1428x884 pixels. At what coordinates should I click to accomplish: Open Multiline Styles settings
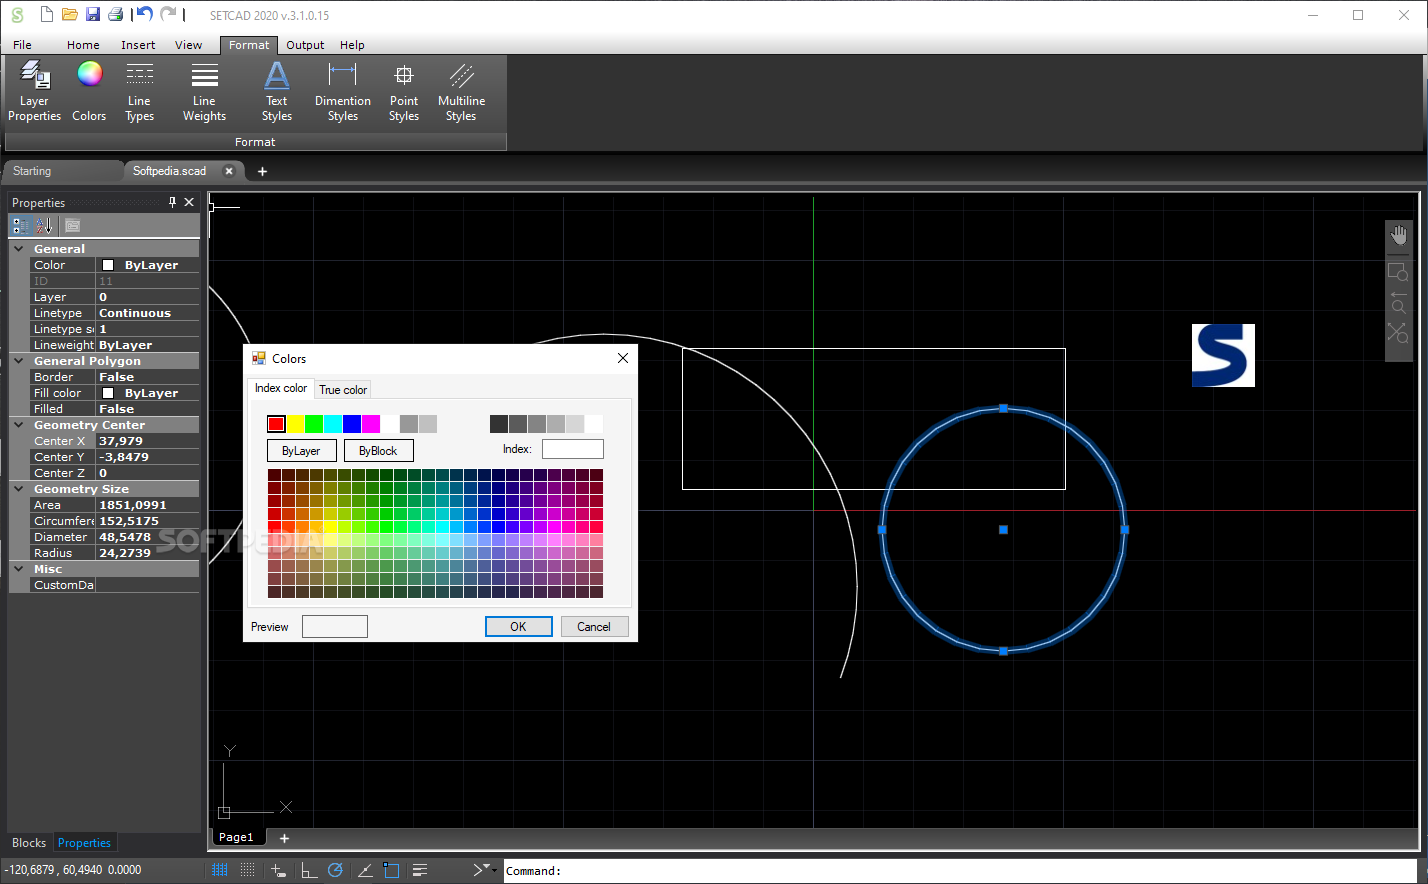461,91
